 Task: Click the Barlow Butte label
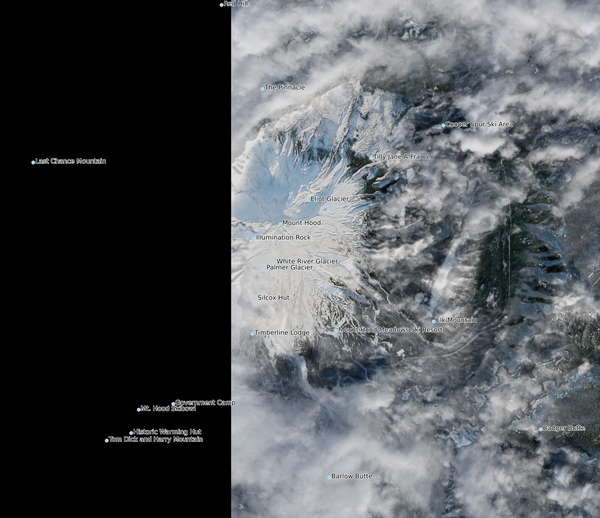click(x=352, y=476)
